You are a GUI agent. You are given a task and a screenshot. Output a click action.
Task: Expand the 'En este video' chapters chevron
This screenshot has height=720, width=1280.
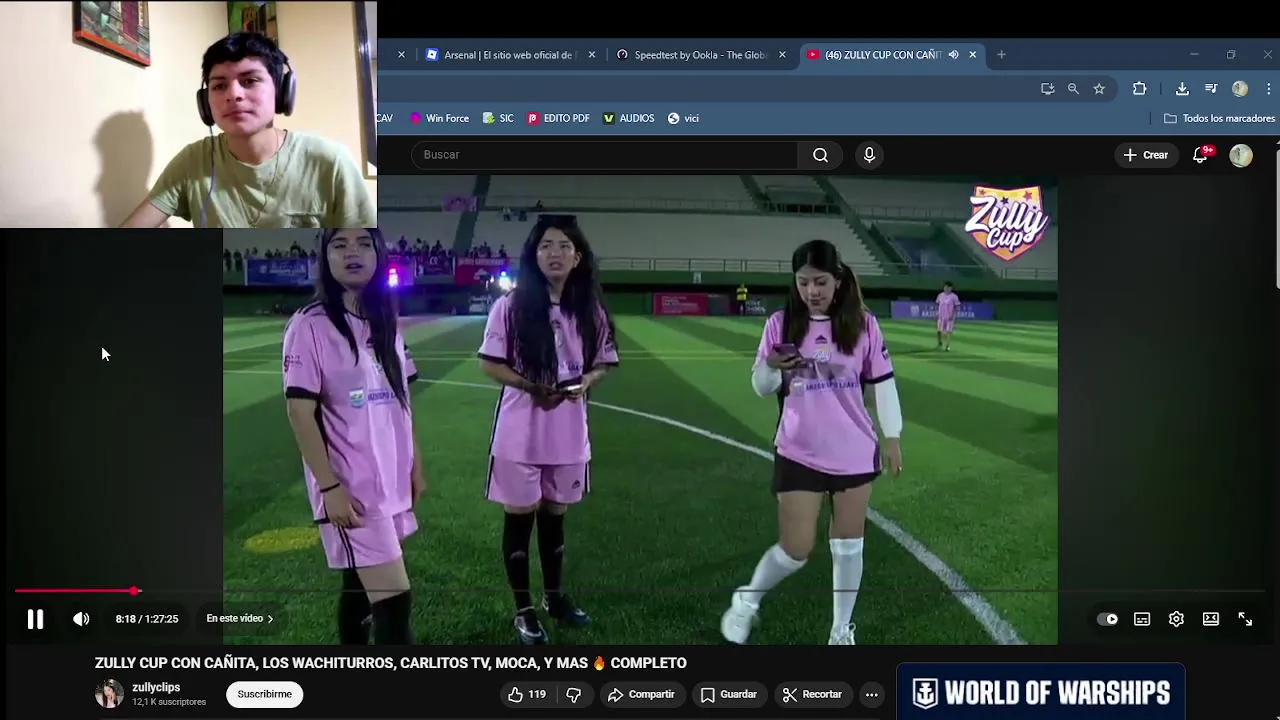coord(270,619)
